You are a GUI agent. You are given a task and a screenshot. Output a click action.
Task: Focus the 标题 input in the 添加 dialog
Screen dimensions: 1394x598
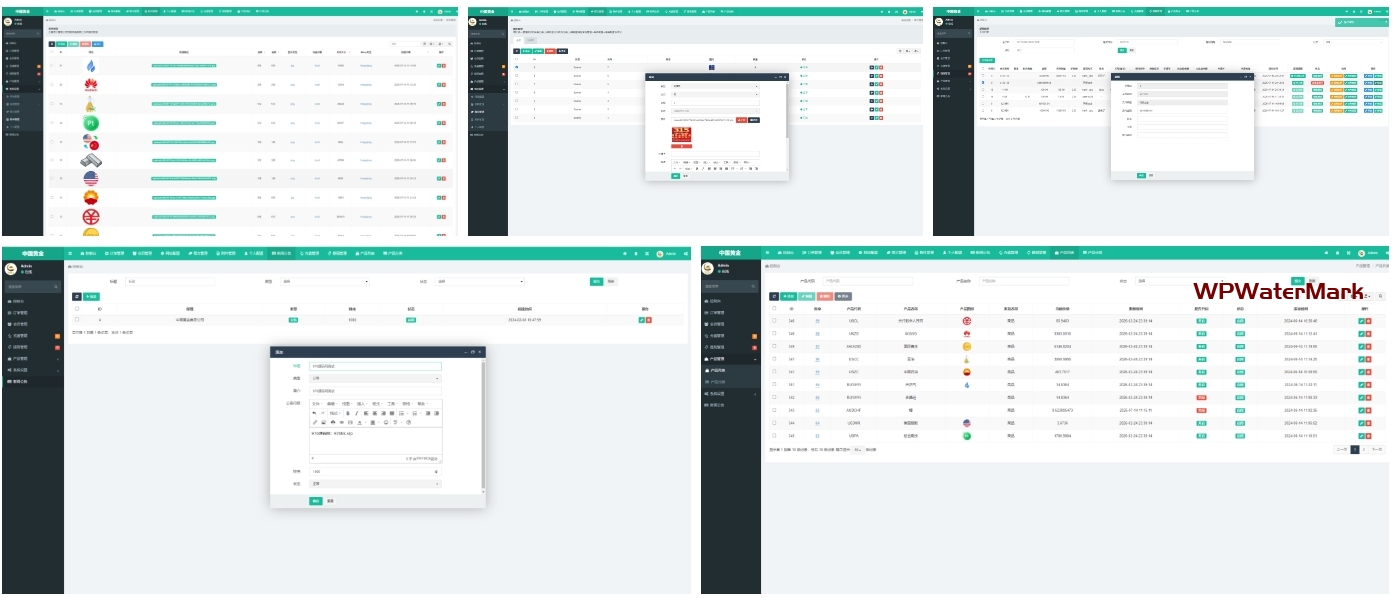pyautogui.click(x=375, y=366)
